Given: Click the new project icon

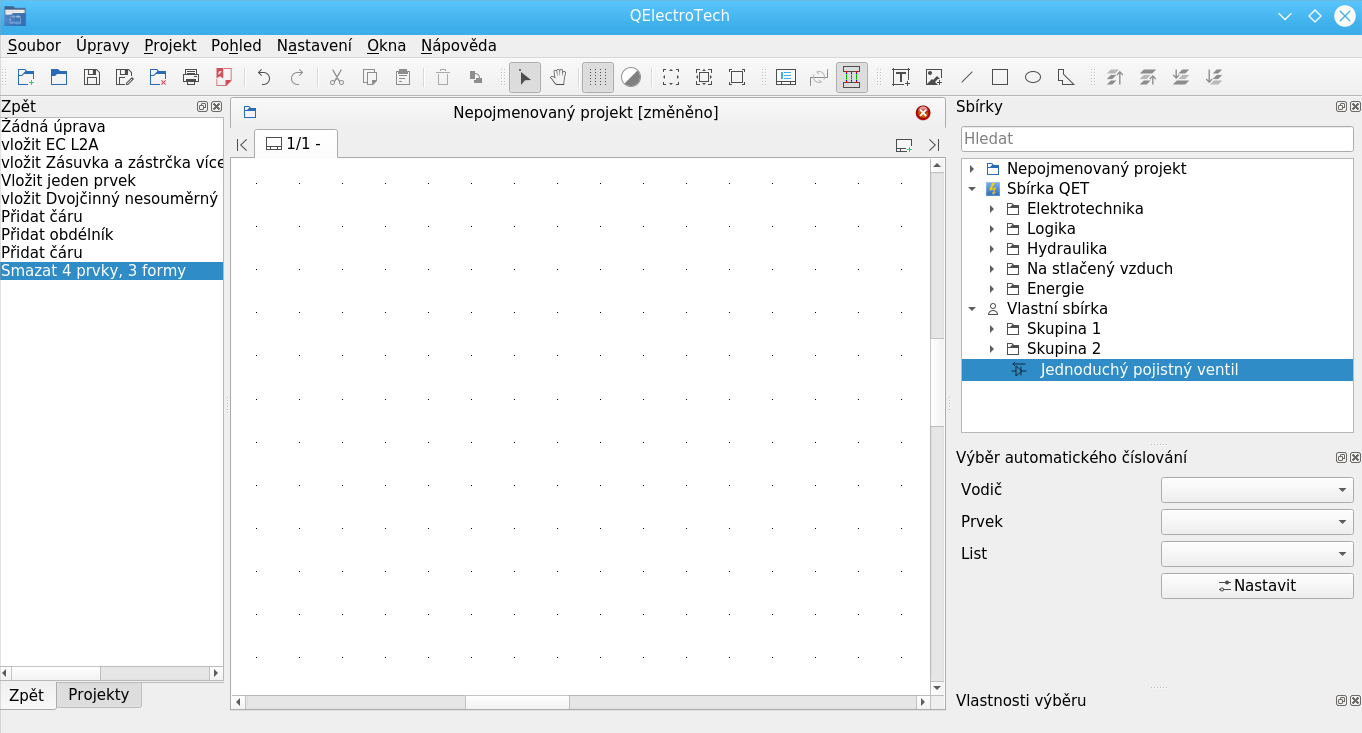Looking at the screenshot, I should tap(25, 77).
